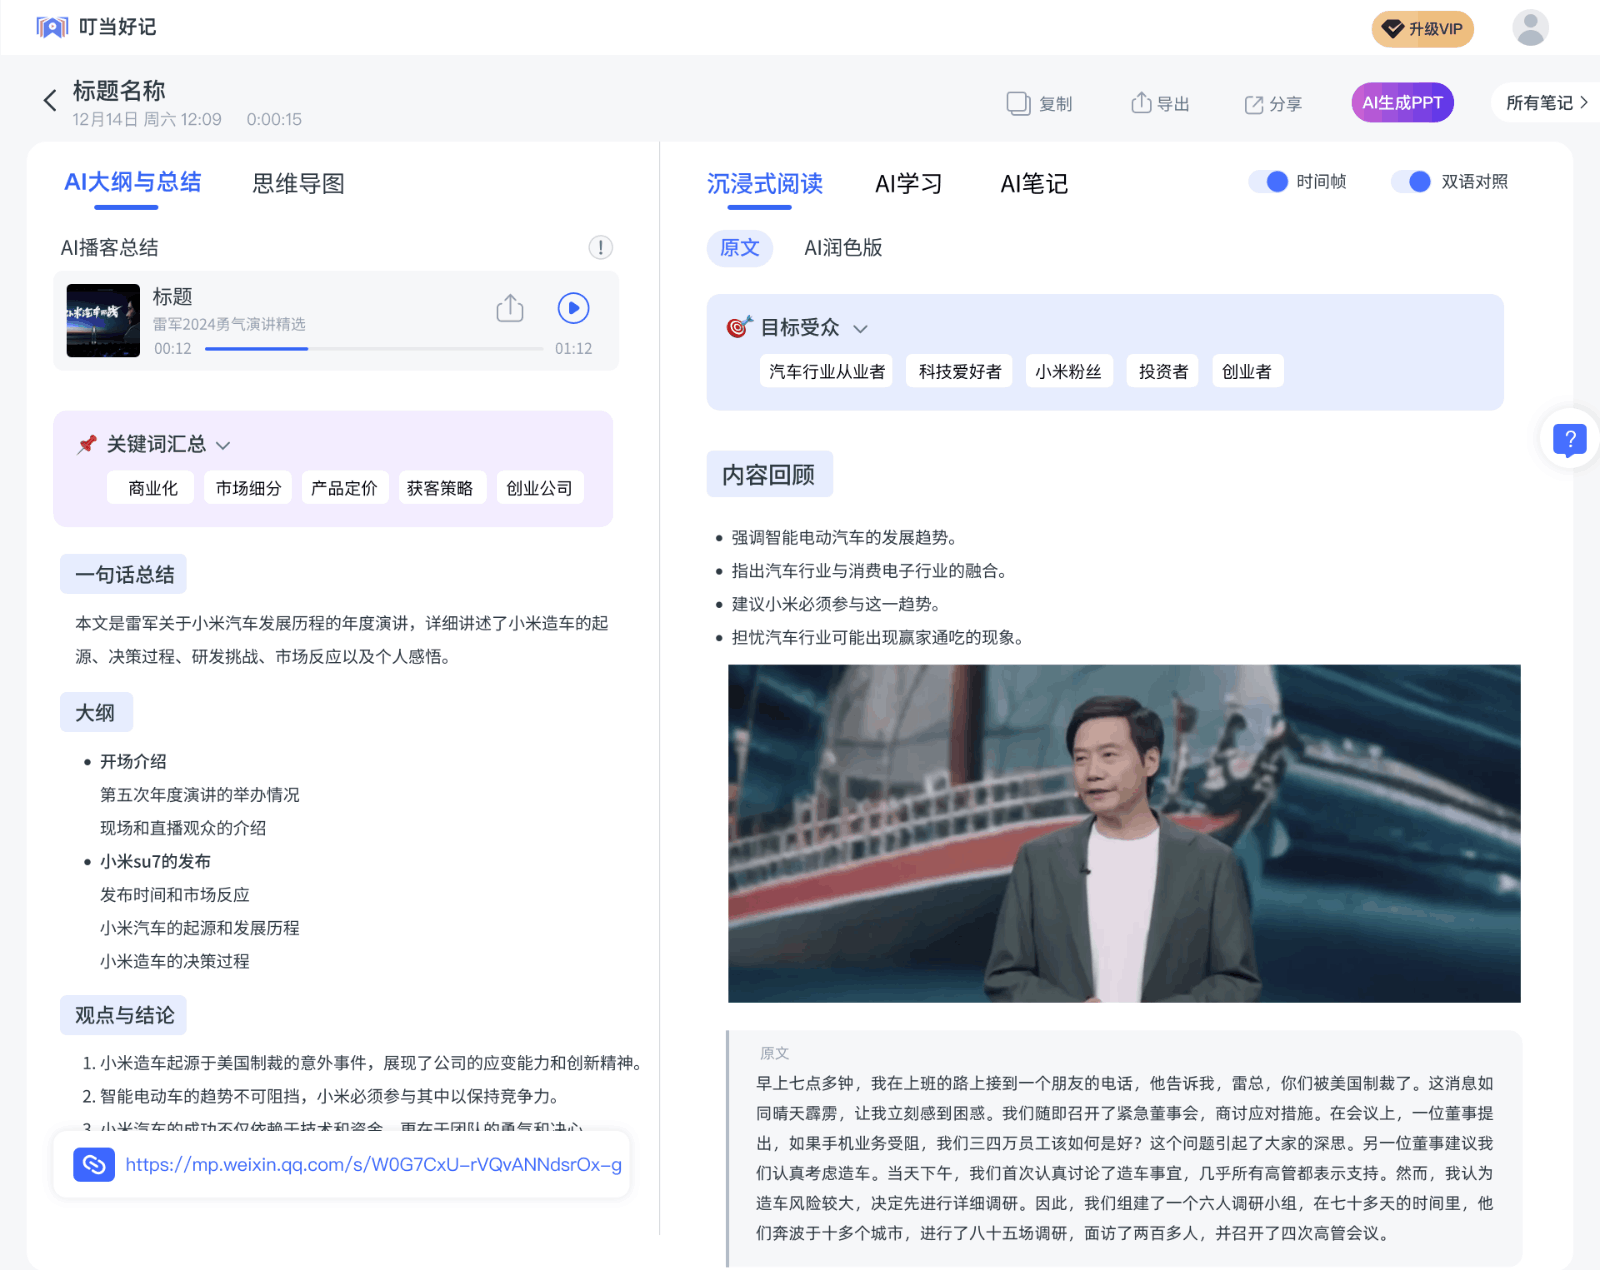Share the podcast using upload icon
This screenshot has height=1270, width=1600.
tap(510, 308)
